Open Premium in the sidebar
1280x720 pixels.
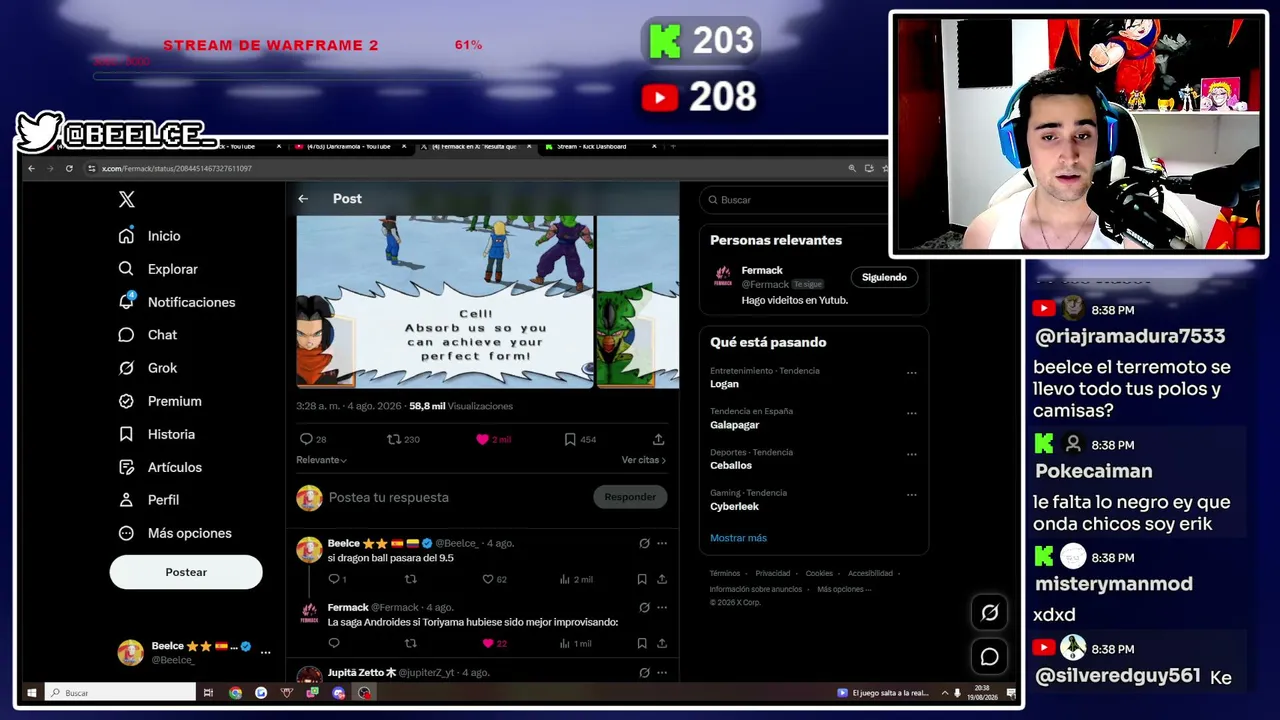(x=160, y=401)
